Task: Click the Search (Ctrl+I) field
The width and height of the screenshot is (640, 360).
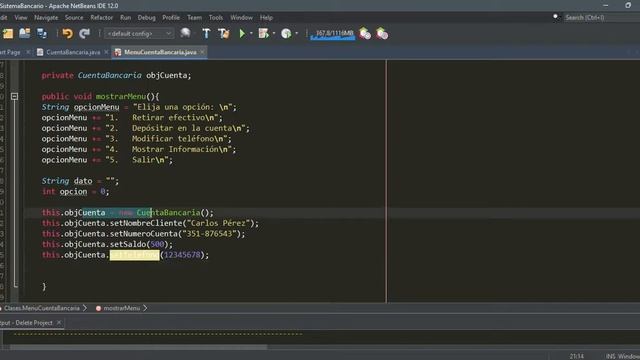Action: (602, 18)
